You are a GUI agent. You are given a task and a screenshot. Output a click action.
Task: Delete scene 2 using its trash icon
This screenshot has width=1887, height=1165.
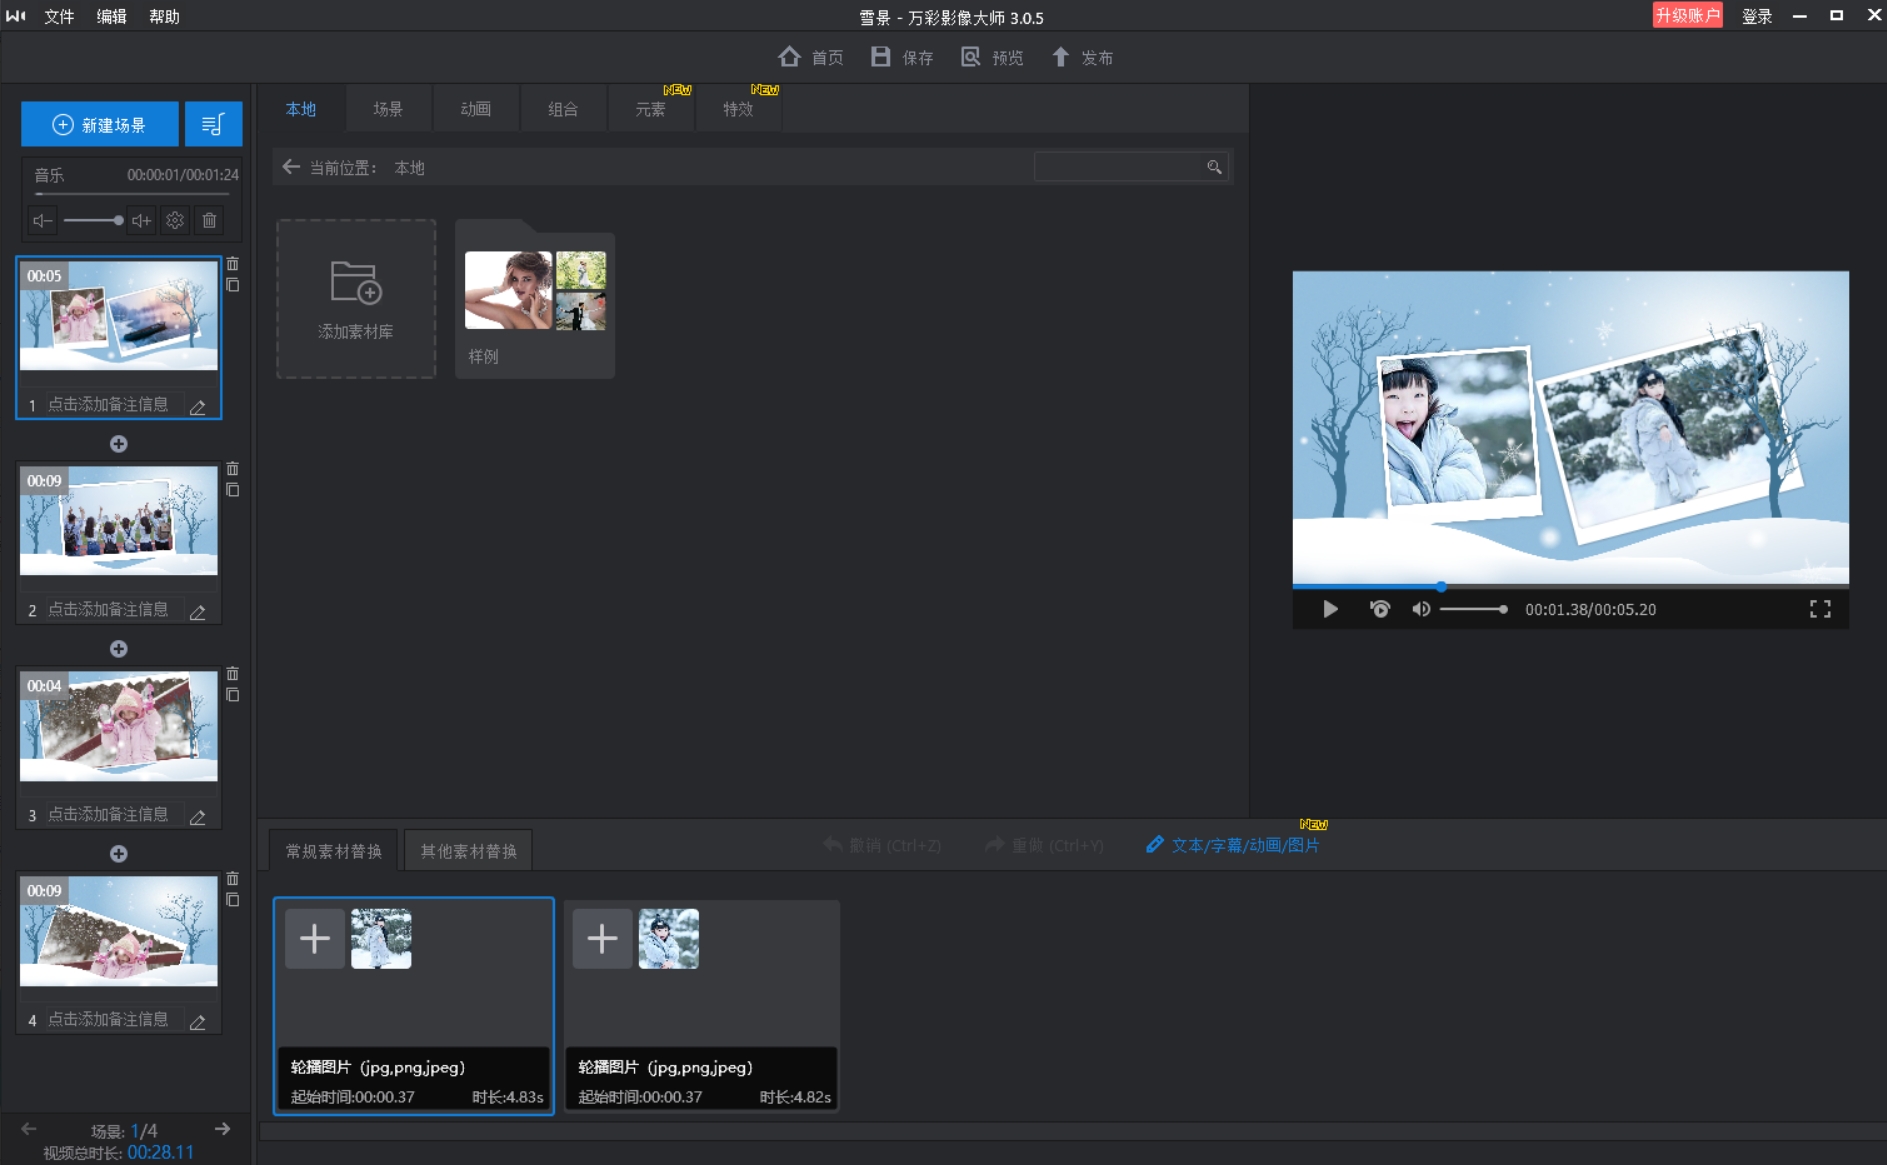(232, 469)
